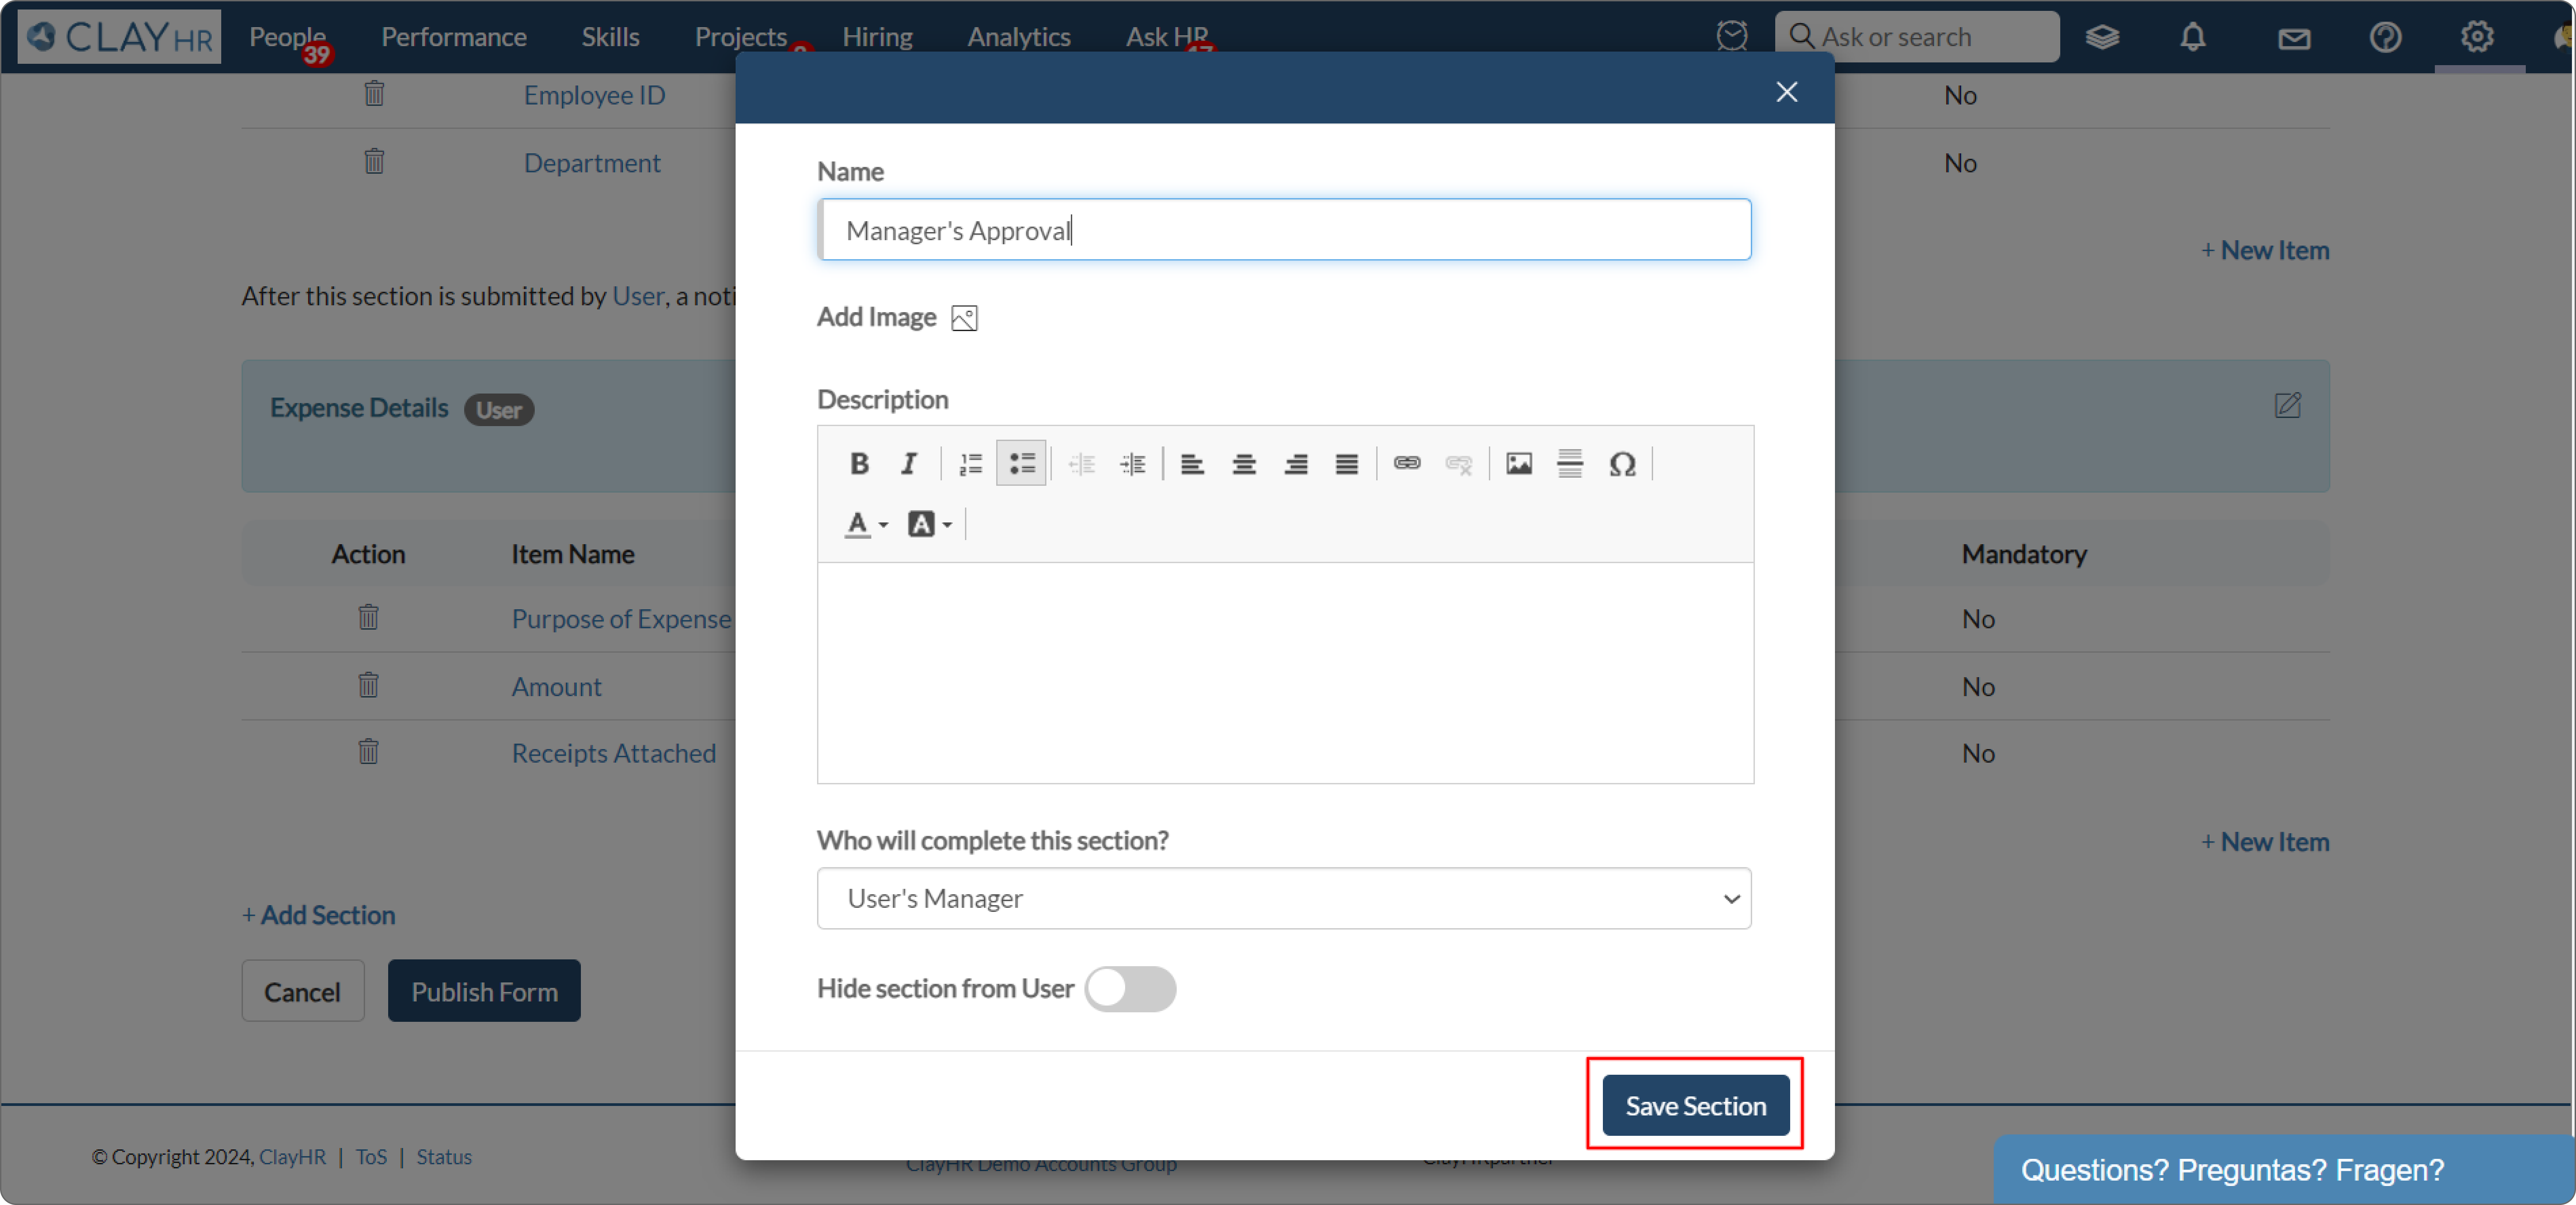Delete the Purpose of Expense item
The height and width of the screenshot is (1205, 2576).
click(368, 617)
